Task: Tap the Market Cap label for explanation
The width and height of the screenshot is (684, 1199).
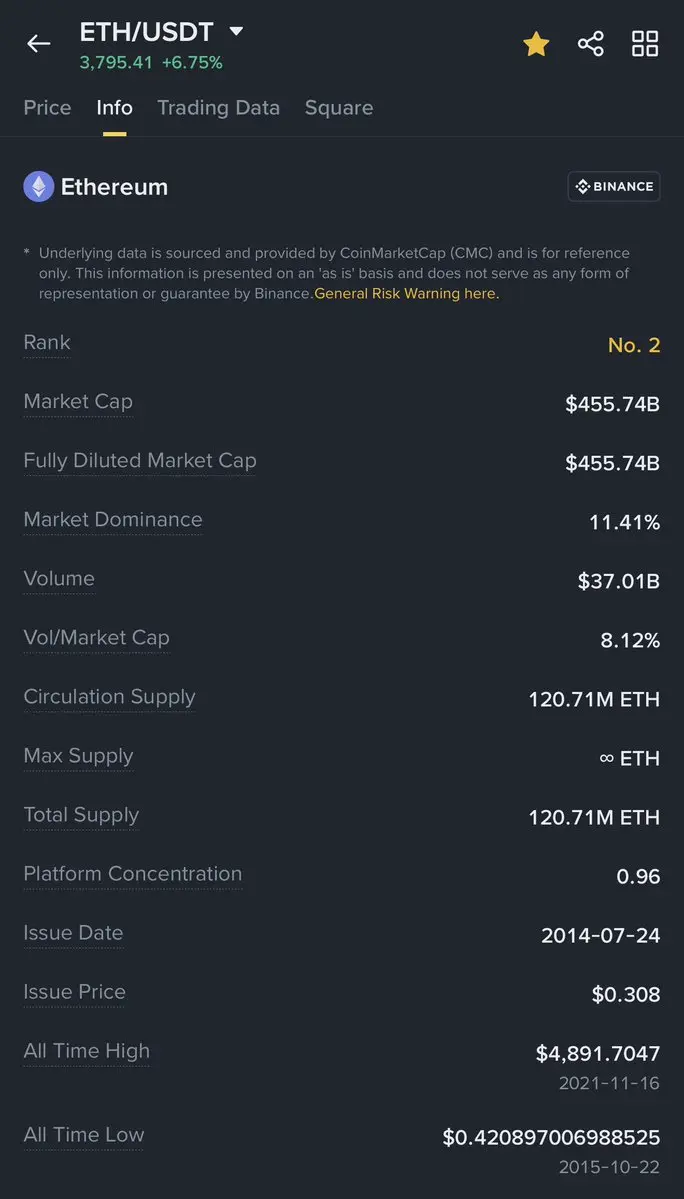Action: pos(78,401)
